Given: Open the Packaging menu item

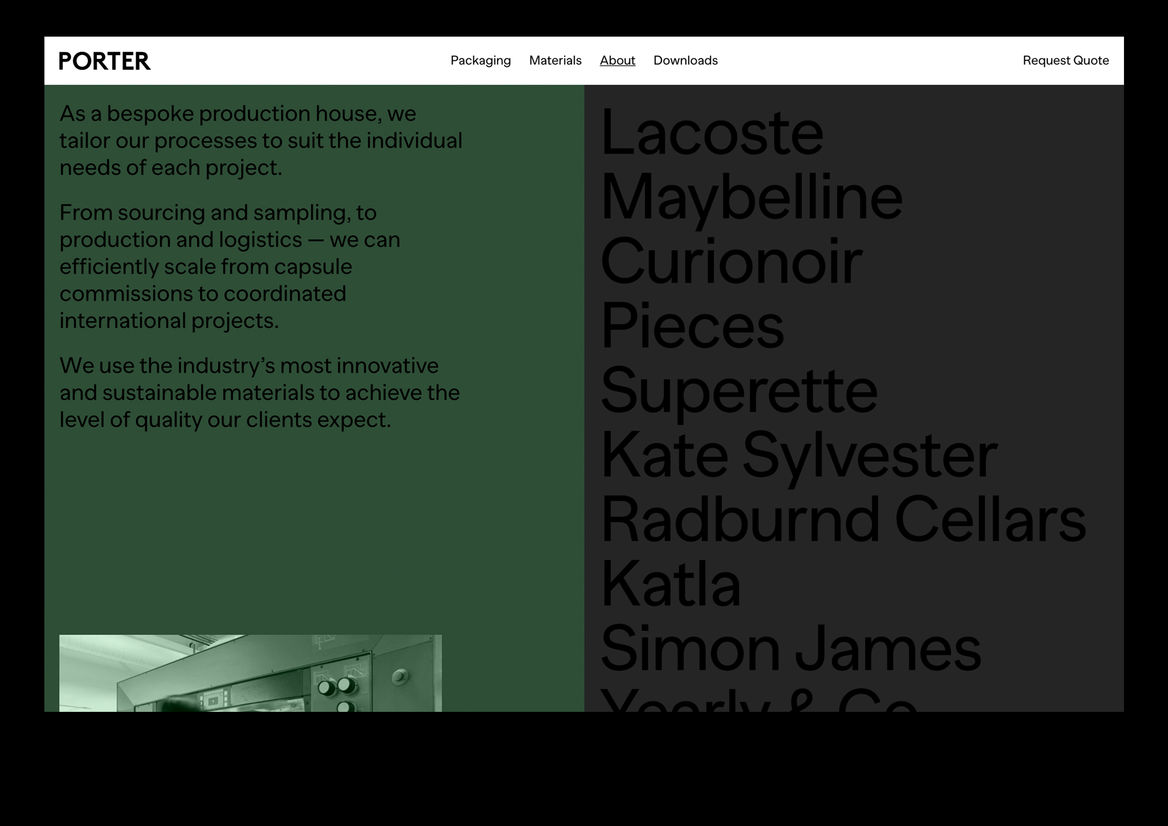Looking at the screenshot, I should pos(480,61).
